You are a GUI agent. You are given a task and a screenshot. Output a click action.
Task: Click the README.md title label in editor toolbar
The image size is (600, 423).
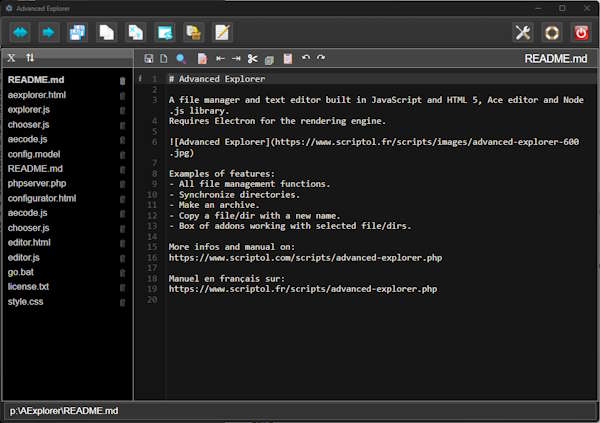click(556, 59)
